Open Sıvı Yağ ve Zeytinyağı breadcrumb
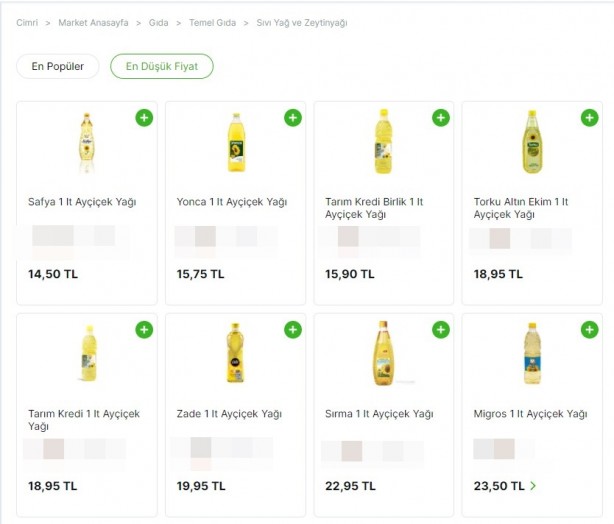Viewport: 614px width, 524px height. tap(302, 23)
